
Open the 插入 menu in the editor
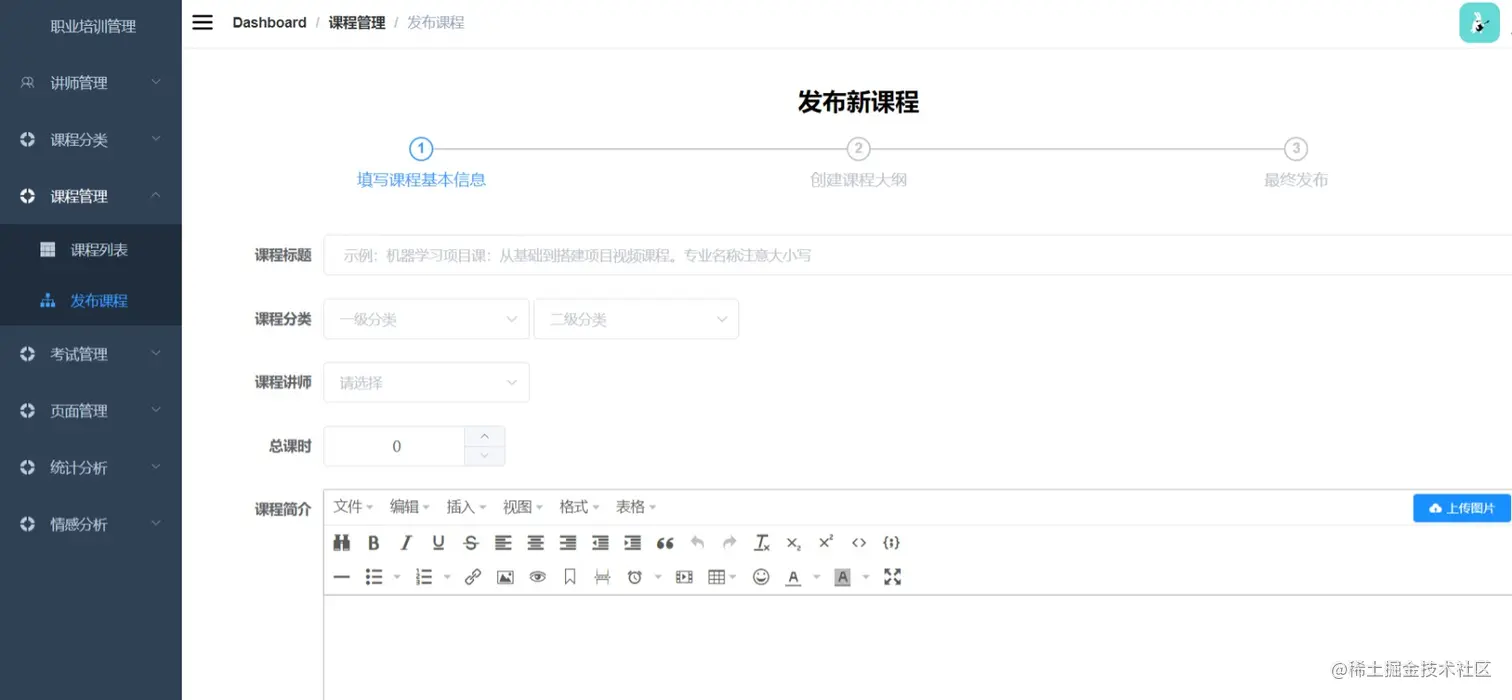tap(461, 506)
